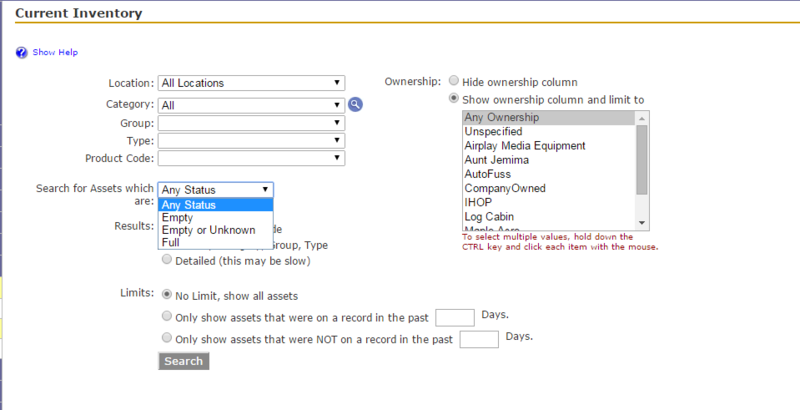
Task: Pick Full from the status list
Action: click(x=216, y=242)
